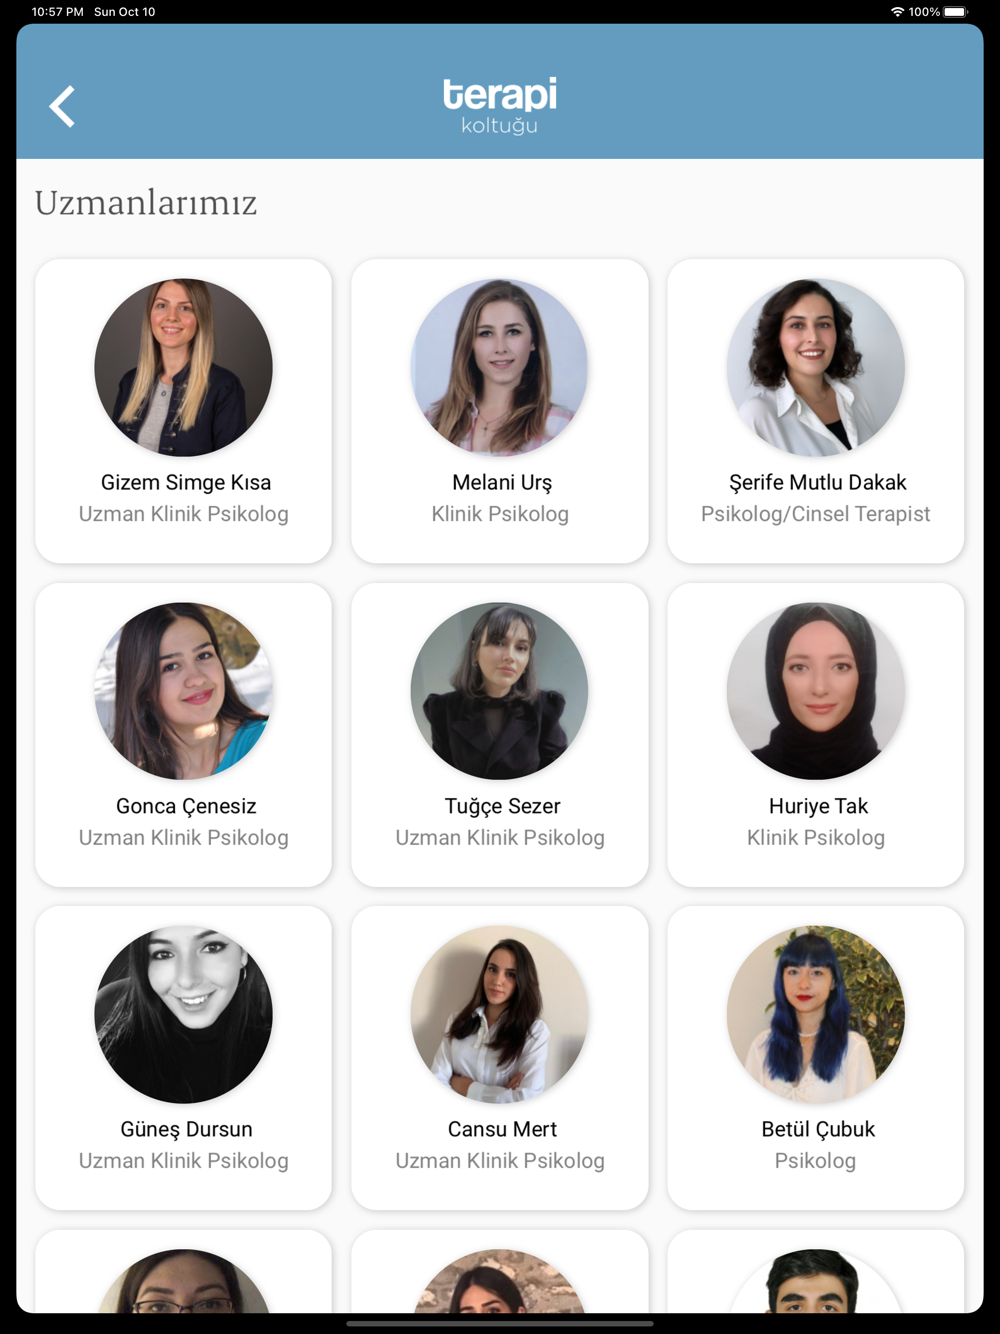Tap the Melani Urş name text

(x=502, y=482)
